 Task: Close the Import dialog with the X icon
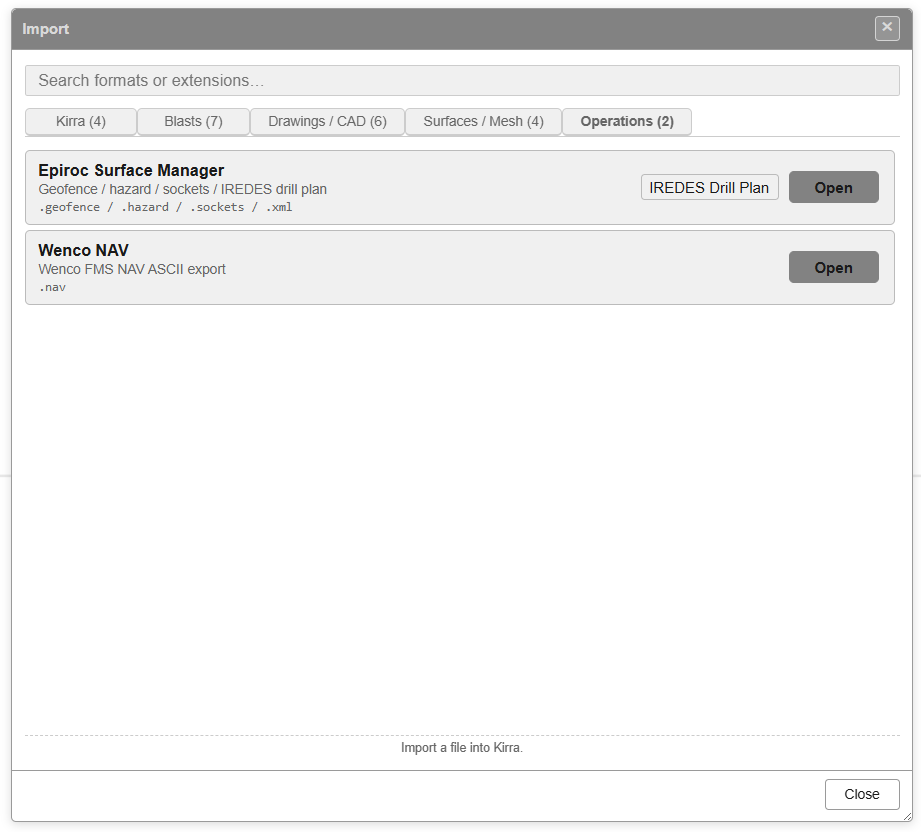click(887, 28)
